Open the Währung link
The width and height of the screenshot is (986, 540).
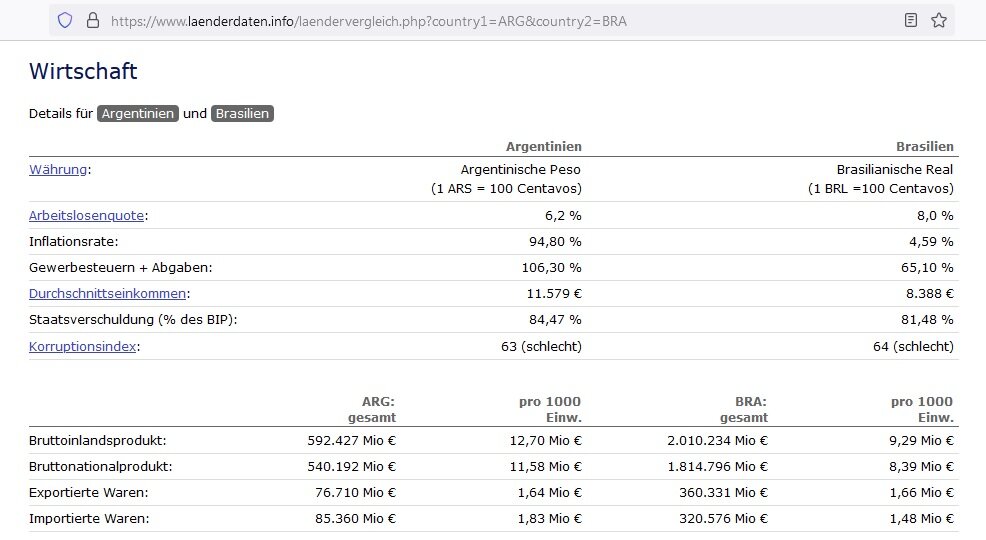tap(58, 169)
